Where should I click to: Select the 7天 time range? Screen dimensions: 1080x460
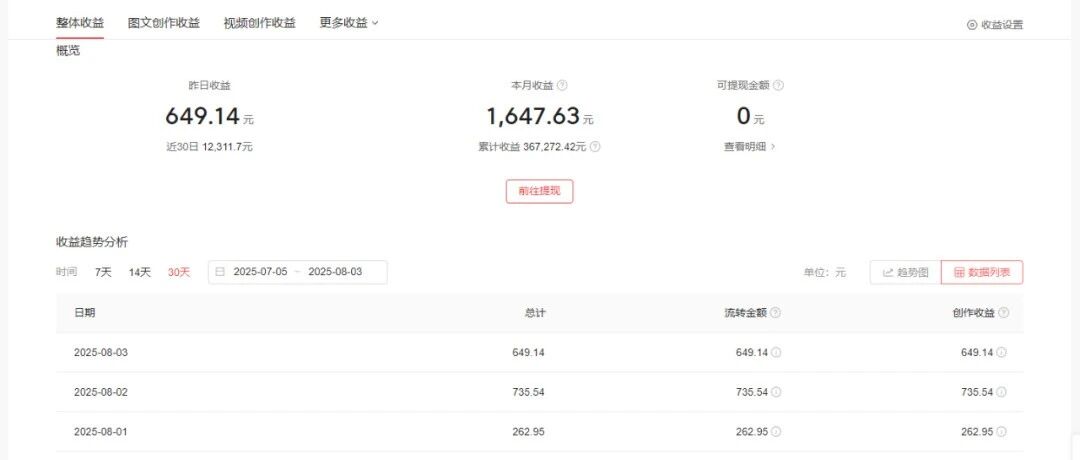(x=103, y=272)
